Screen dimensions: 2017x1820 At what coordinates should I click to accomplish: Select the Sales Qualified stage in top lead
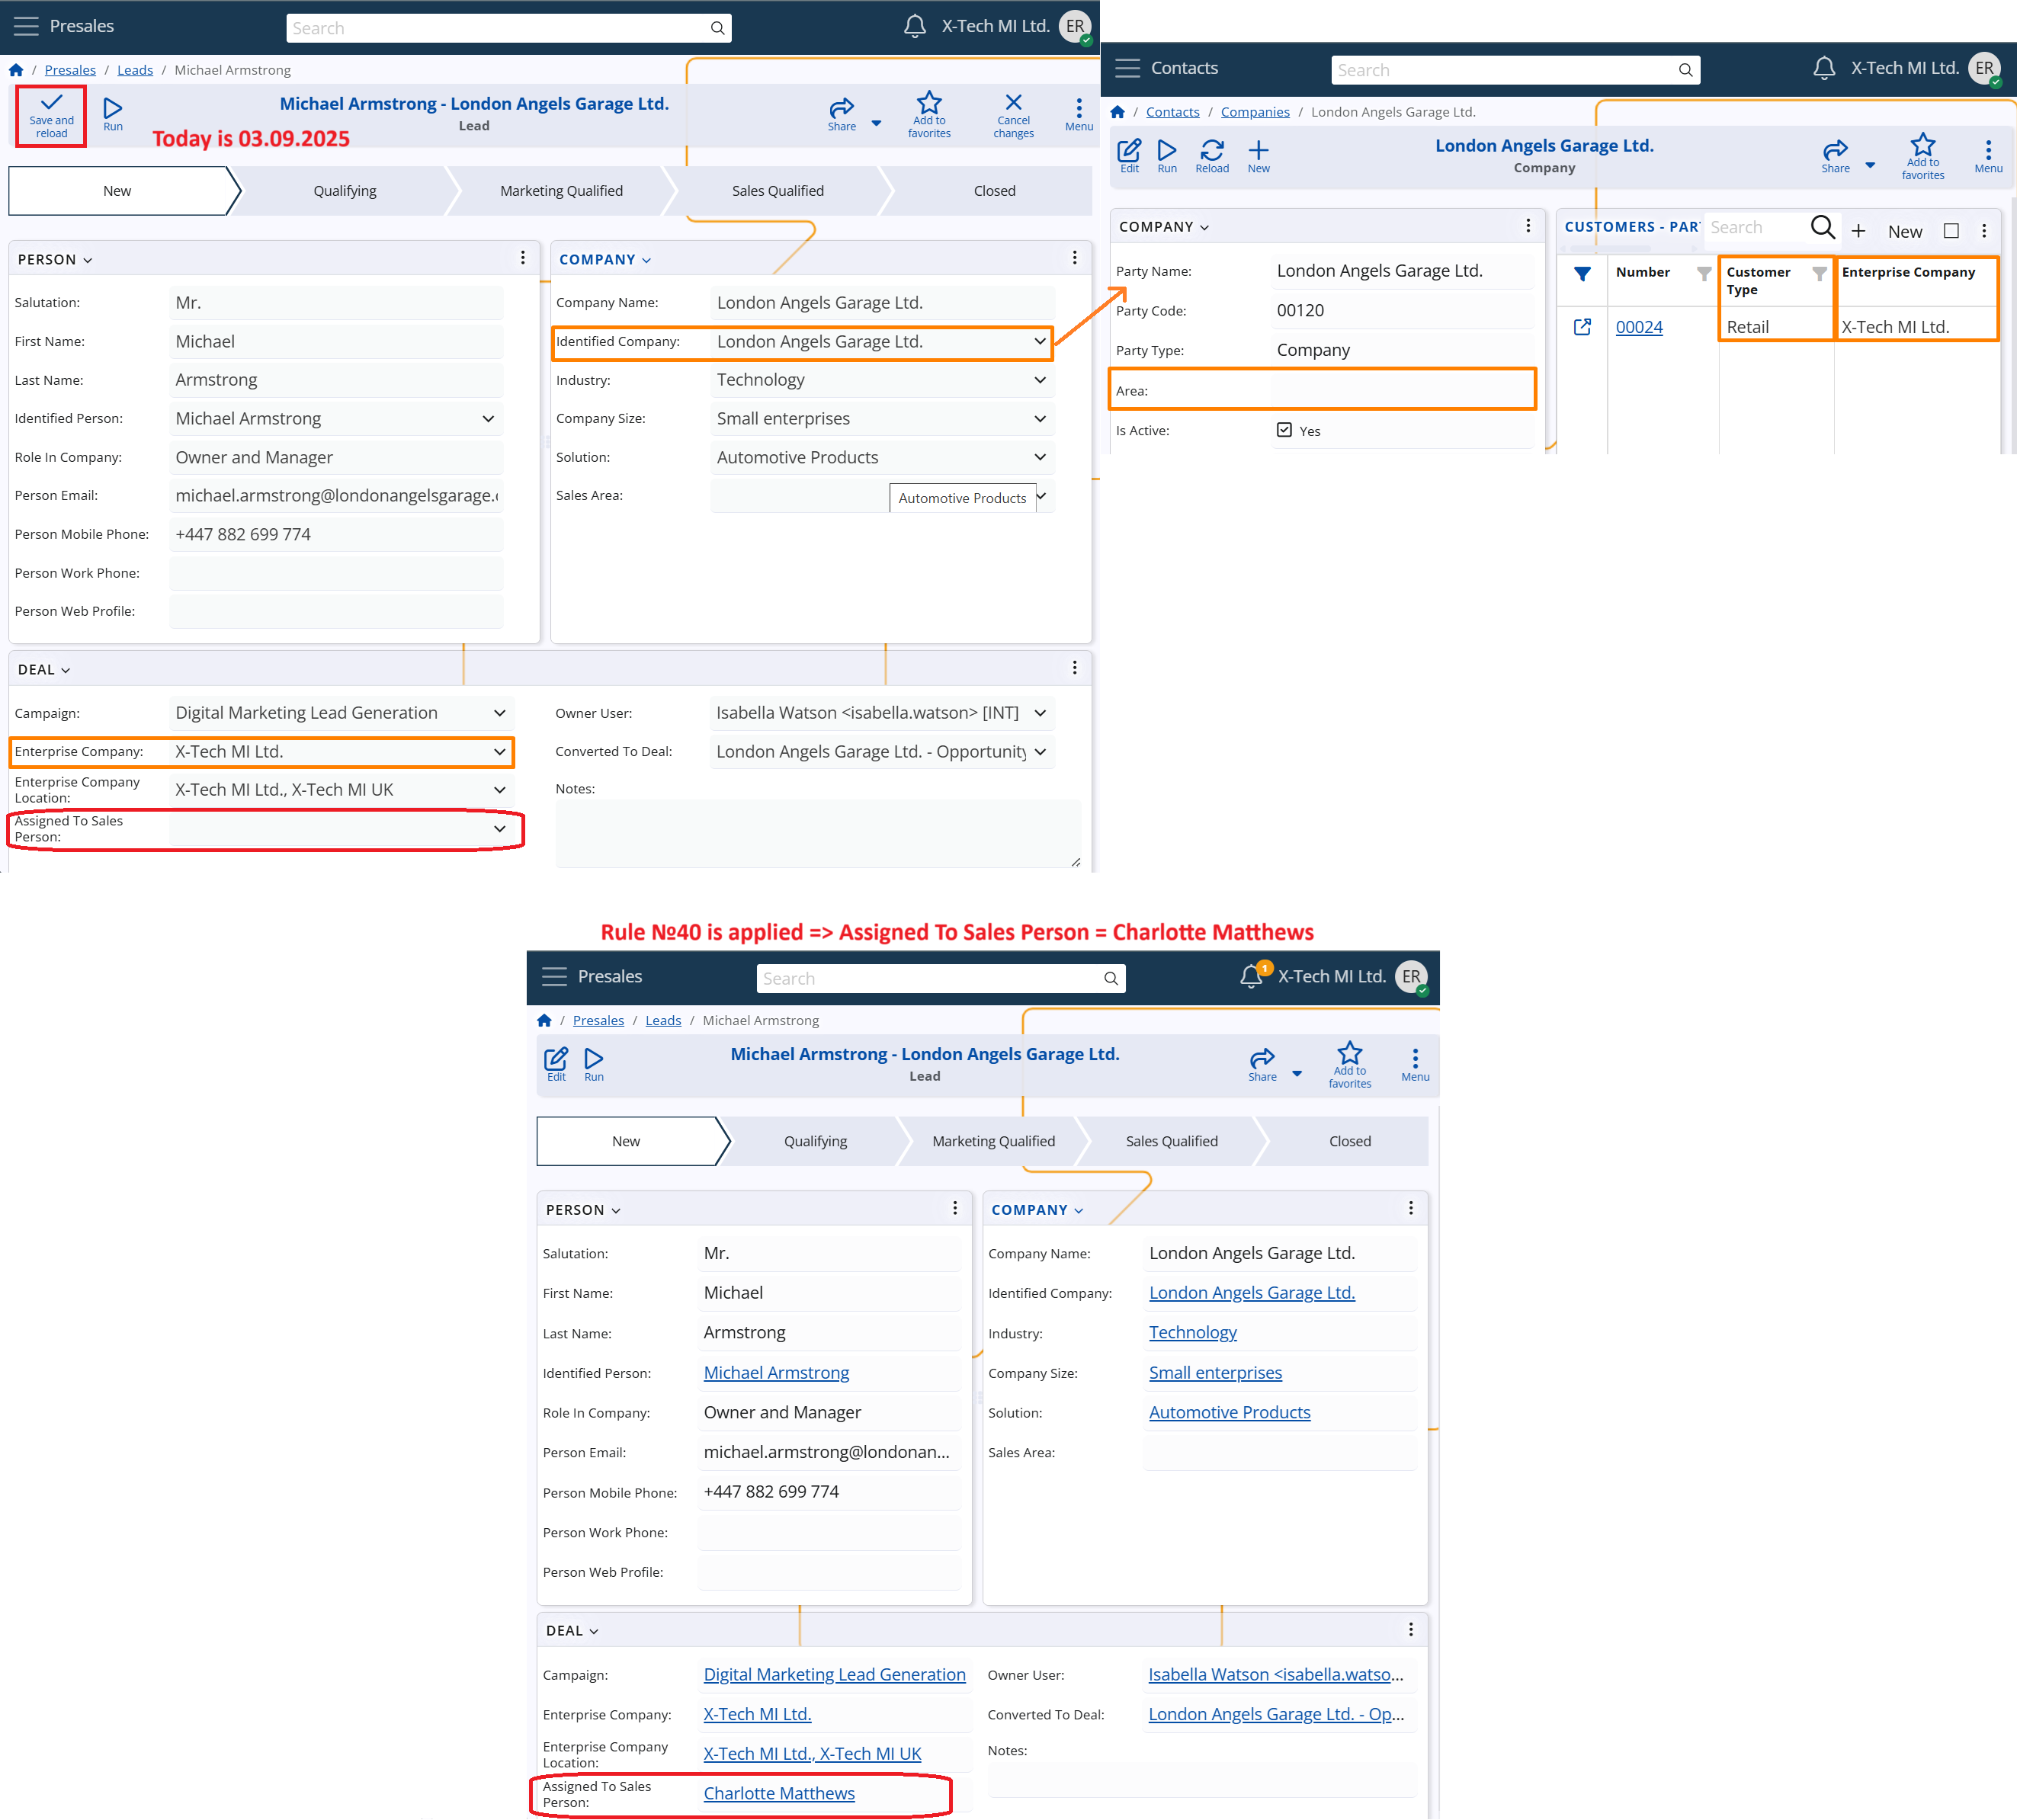click(x=777, y=191)
